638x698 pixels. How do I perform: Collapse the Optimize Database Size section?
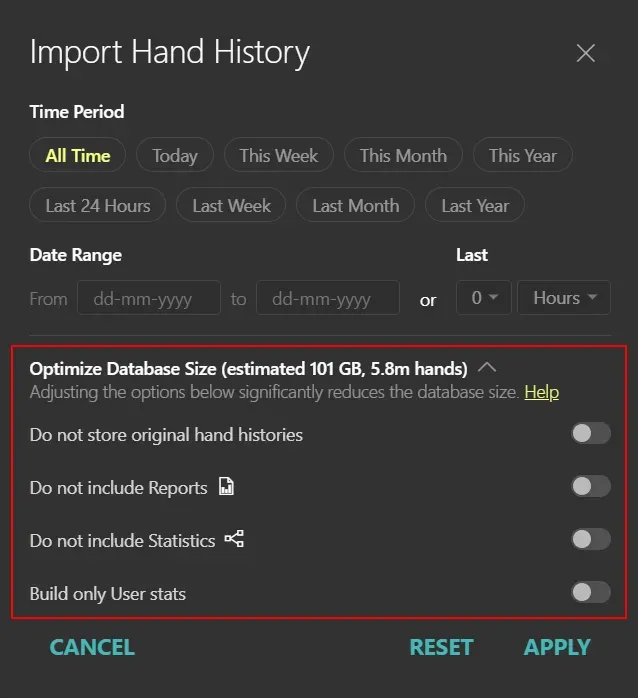point(486,368)
